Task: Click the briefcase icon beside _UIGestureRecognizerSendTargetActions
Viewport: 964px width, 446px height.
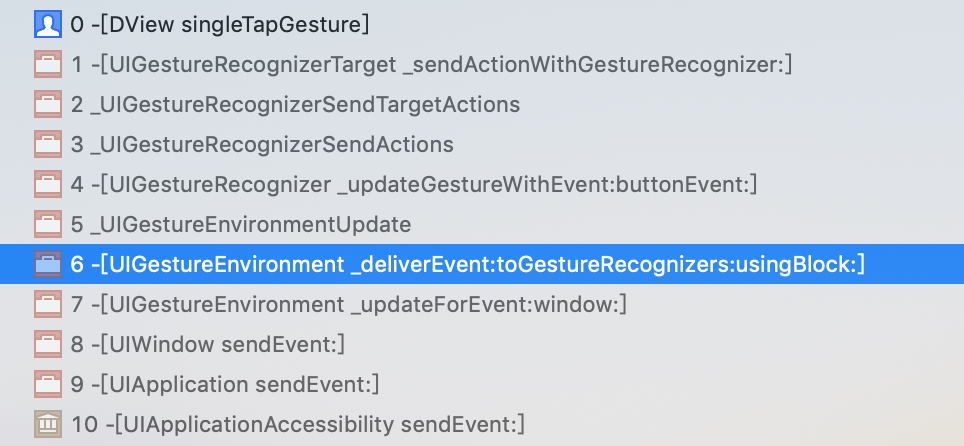Action: pos(48,104)
